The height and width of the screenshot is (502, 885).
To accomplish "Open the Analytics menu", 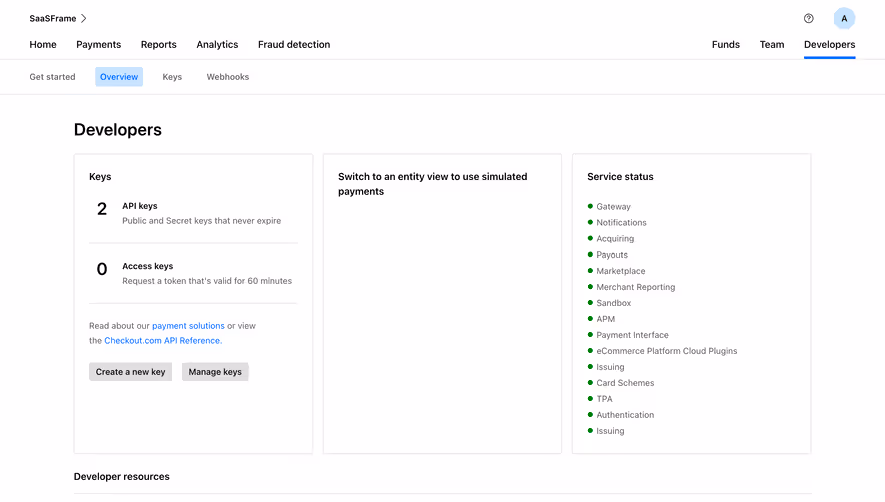I will tap(217, 45).
